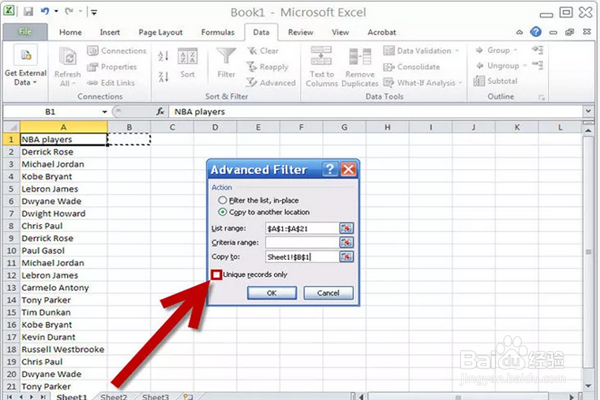
Task: Click OK in Advanced Filter dialog
Action: point(272,293)
